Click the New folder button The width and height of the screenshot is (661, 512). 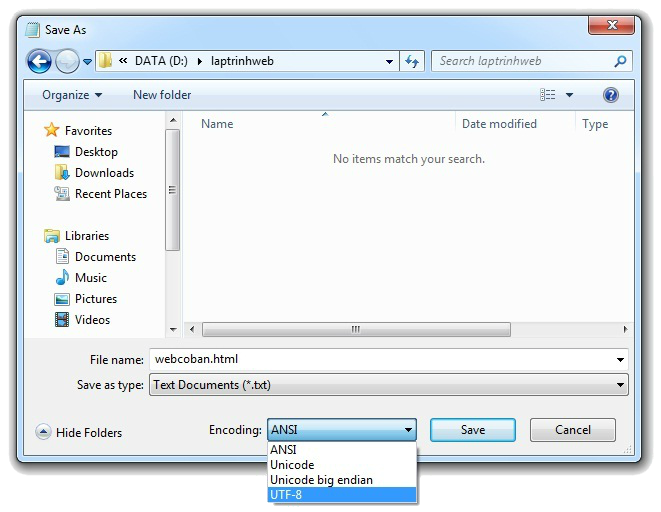(x=162, y=95)
